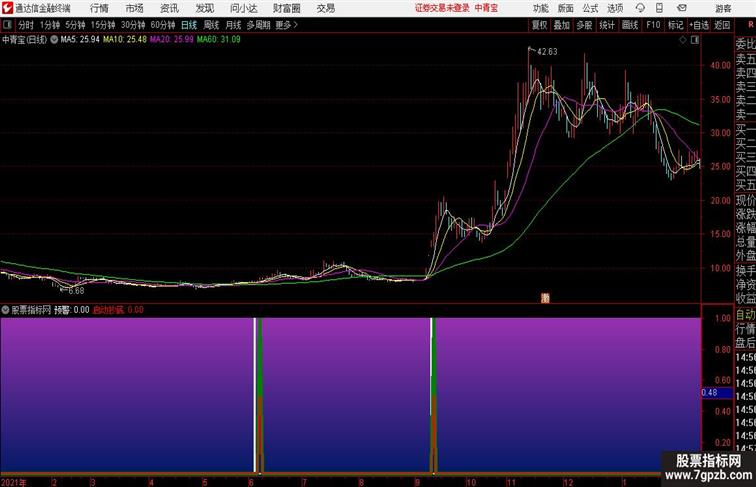Click the yellow 财 info marker on chart

coord(545,298)
